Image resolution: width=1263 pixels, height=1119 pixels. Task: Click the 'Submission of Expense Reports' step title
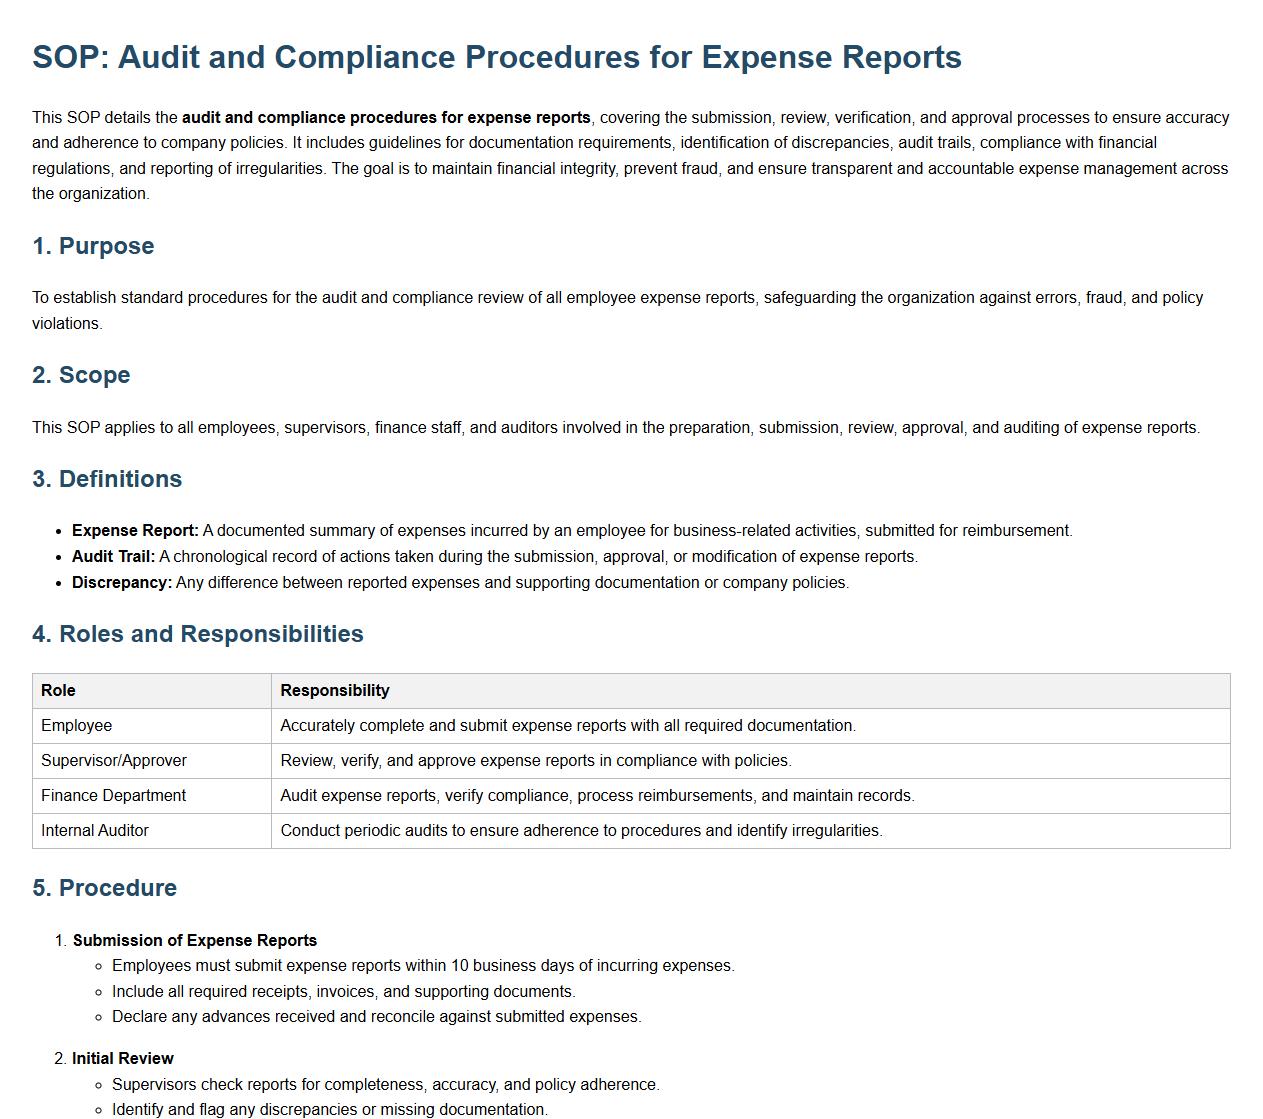click(x=195, y=941)
